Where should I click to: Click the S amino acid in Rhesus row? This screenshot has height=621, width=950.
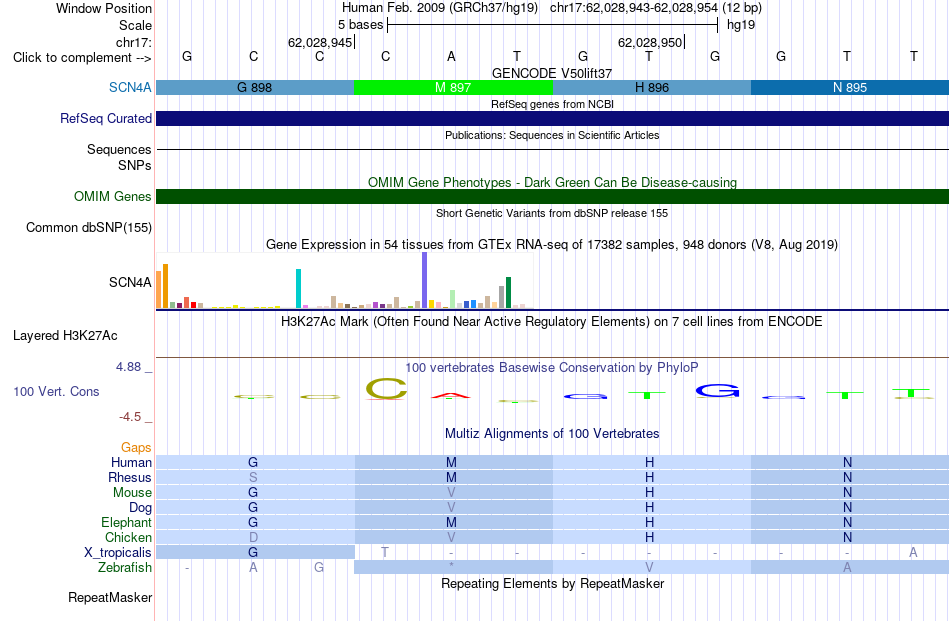(x=253, y=477)
